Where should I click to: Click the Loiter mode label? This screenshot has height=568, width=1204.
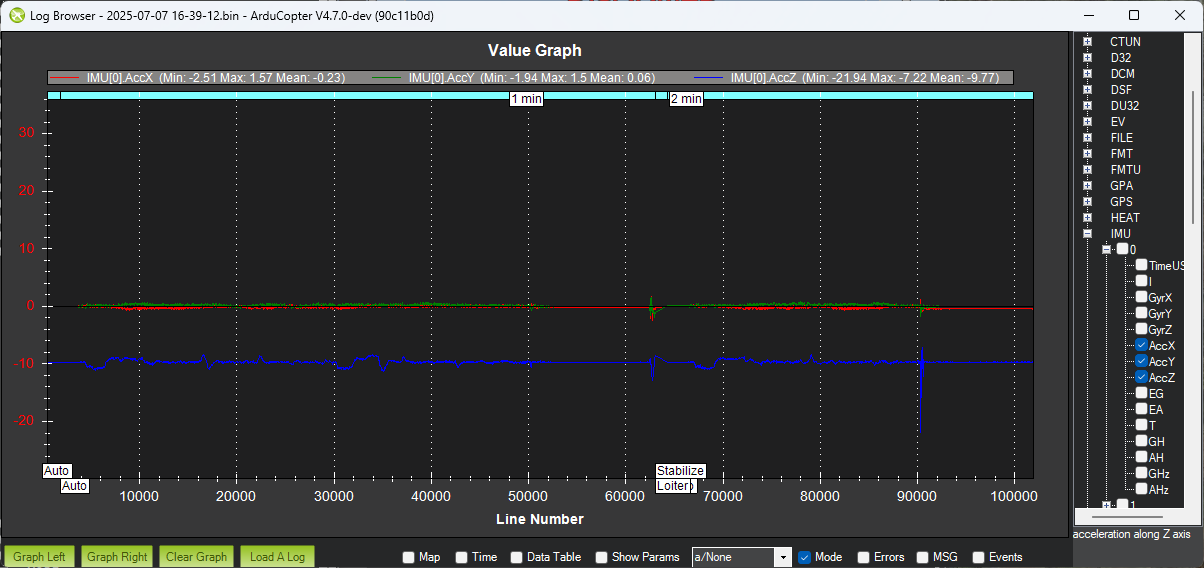coord(675,486)
